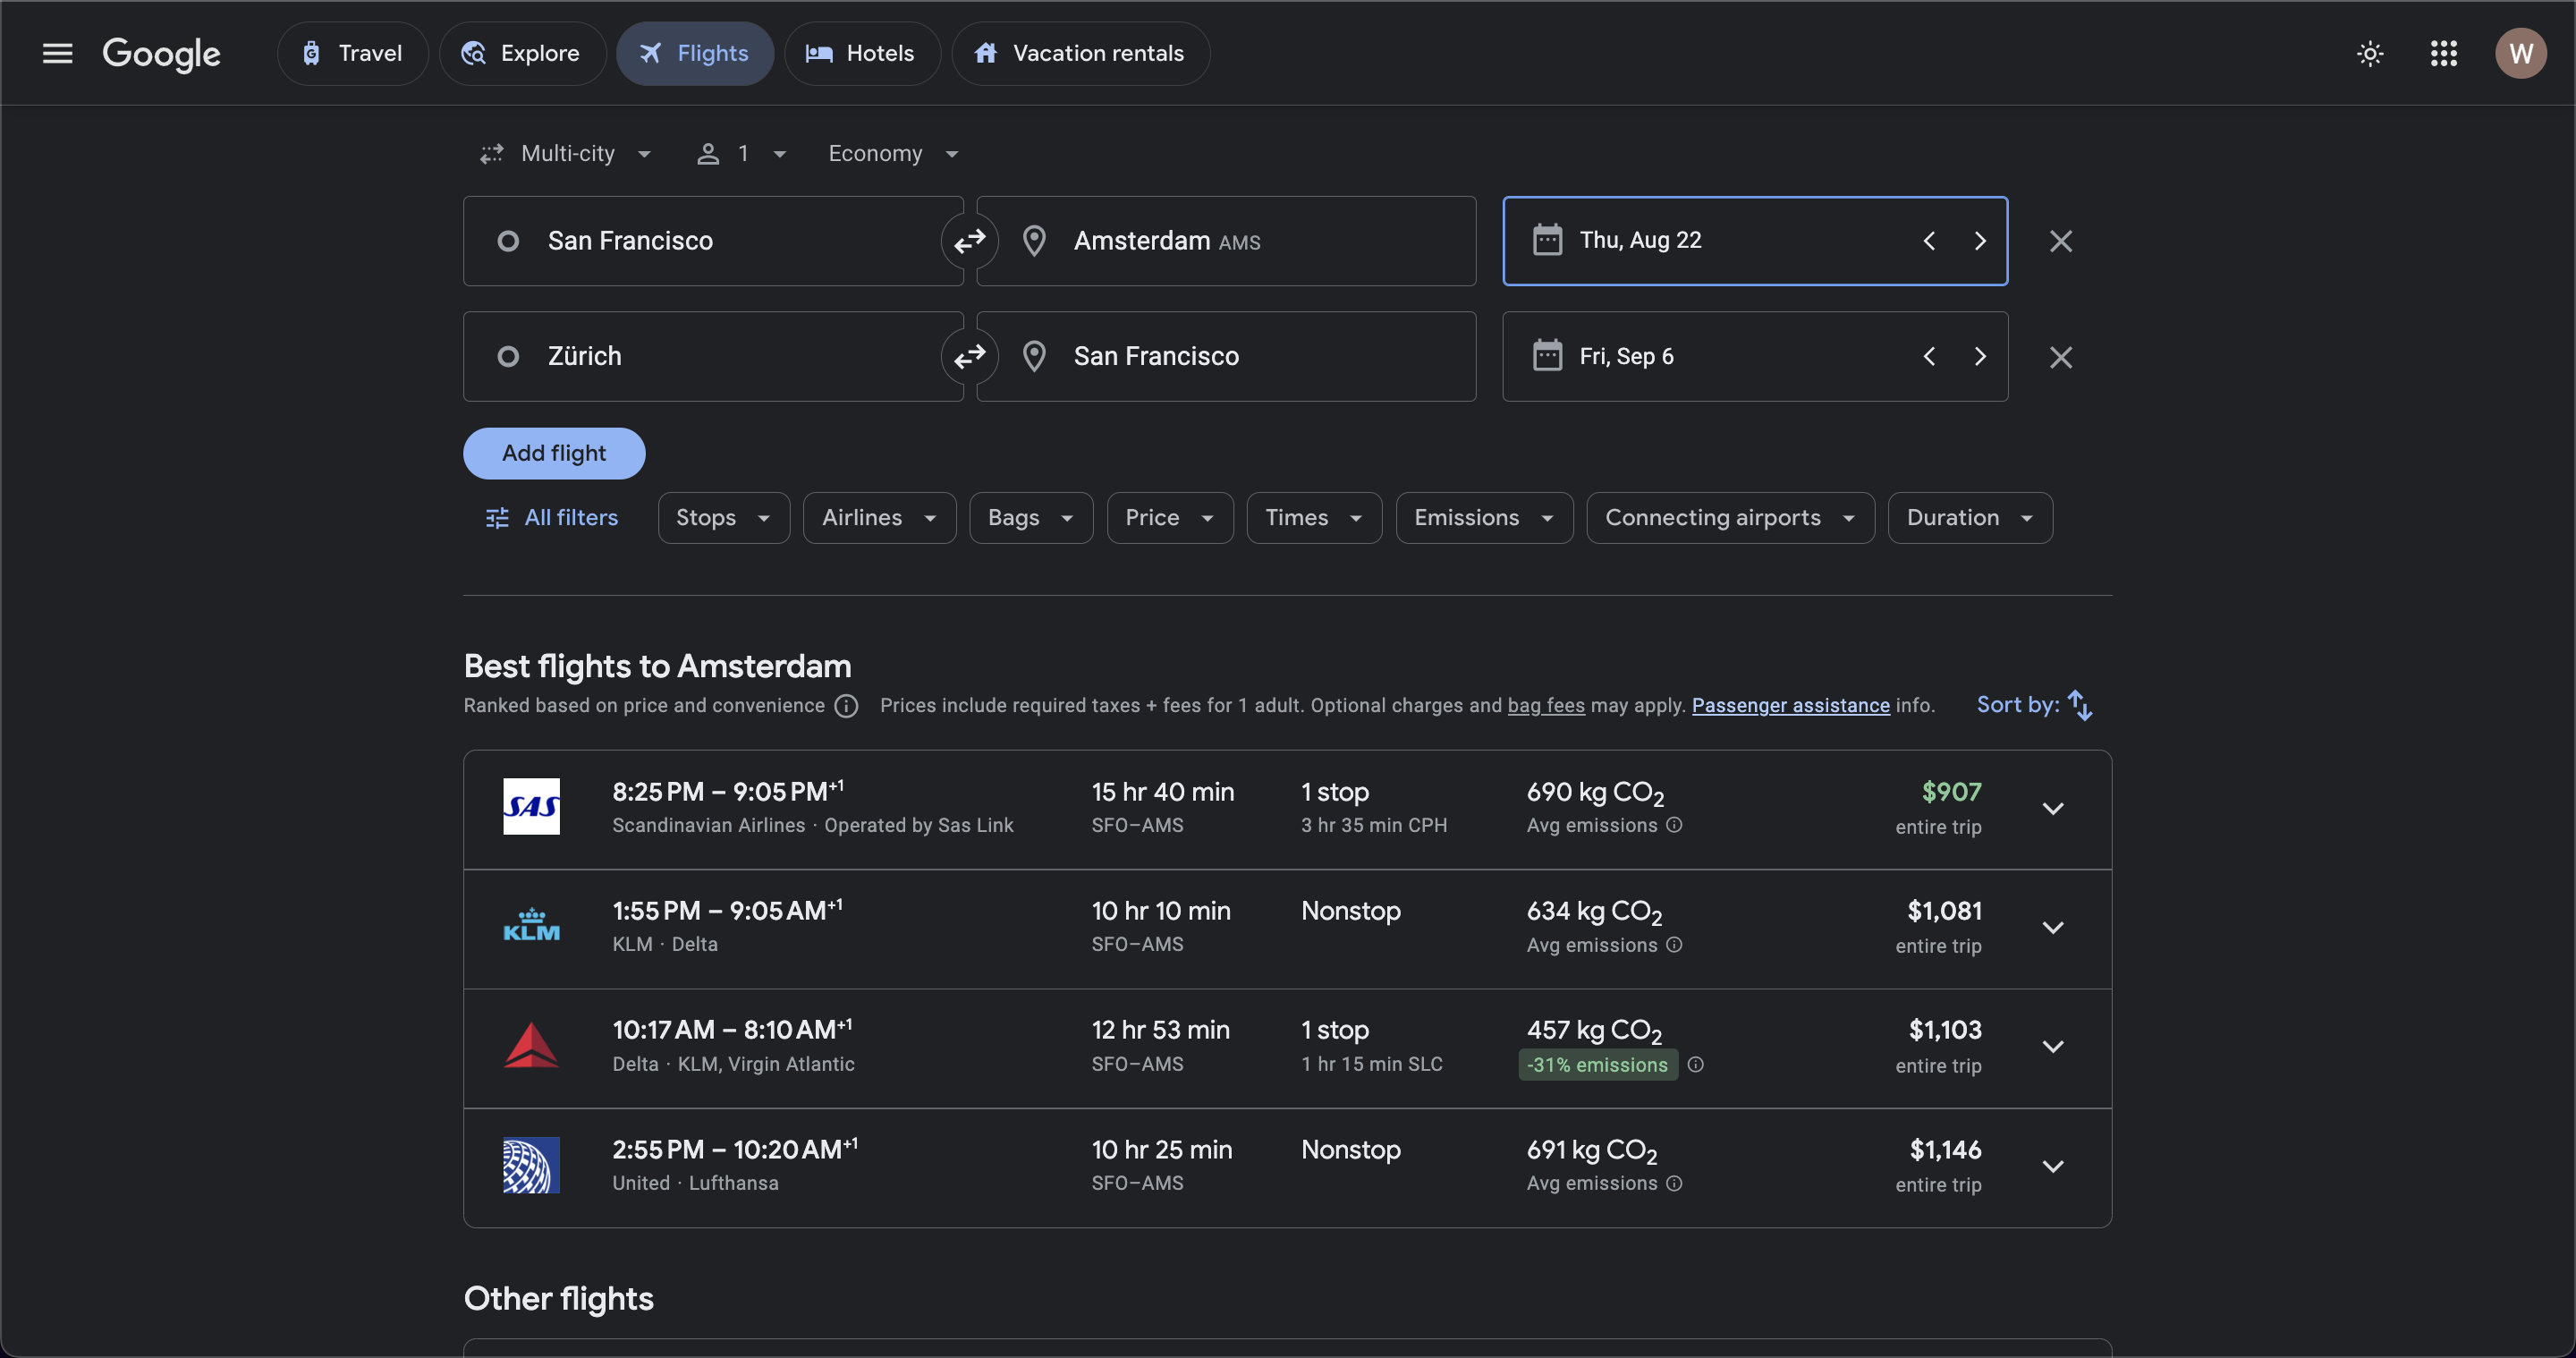The width and height of the screenshot is (2576, 1358).
Task: Go to previous day from Fri, Sep 6
Action: coord(1929,356)
